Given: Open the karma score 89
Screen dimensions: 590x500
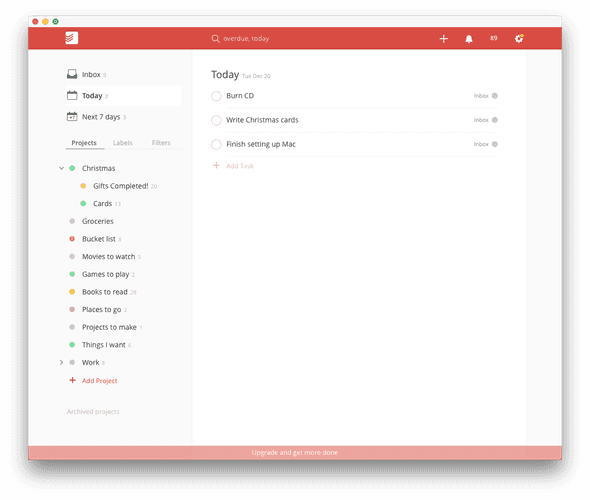Looking at the screenshot, I should pos(494,38).
